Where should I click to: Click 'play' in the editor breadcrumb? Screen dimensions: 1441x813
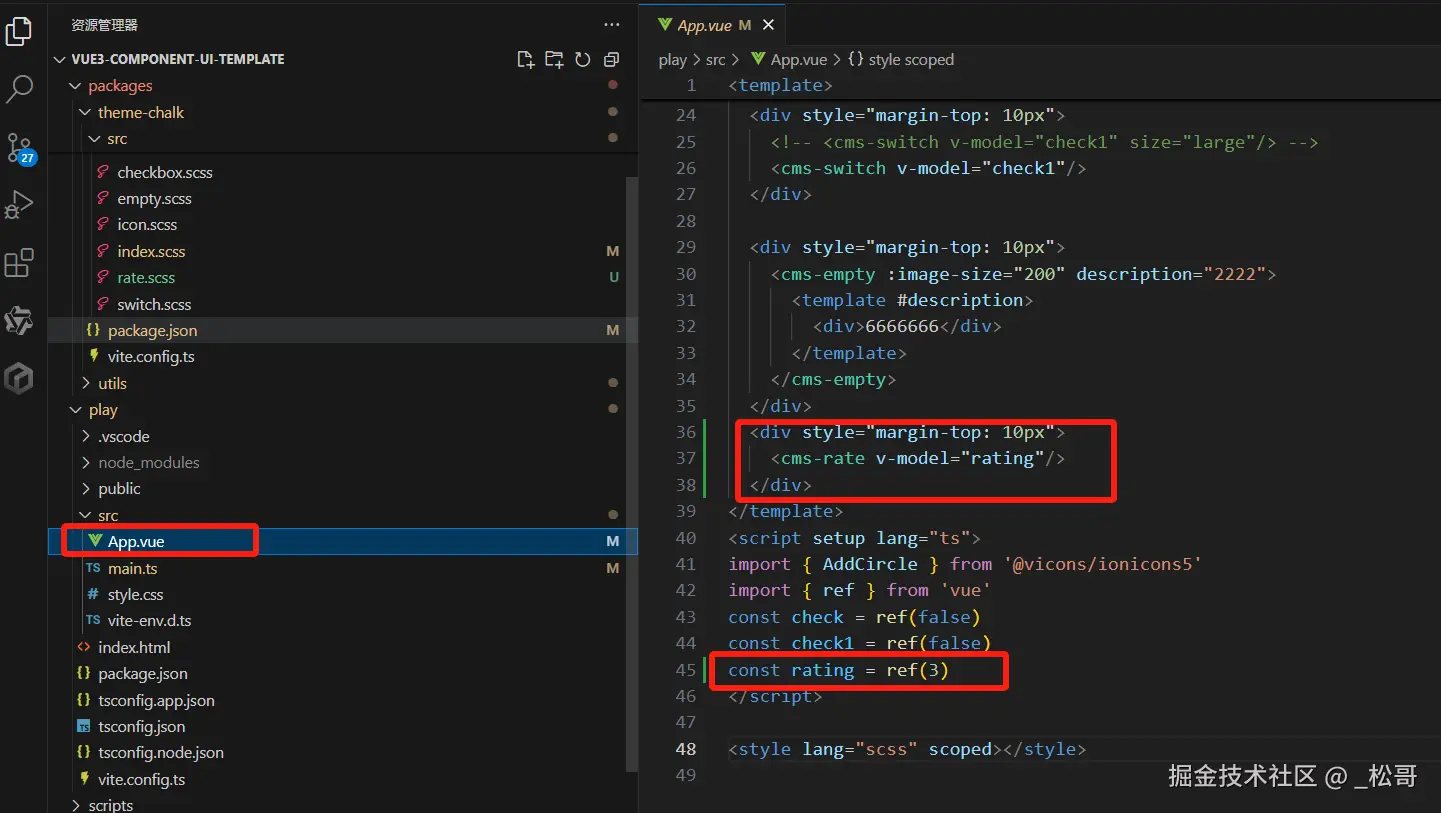coord(672,60)
